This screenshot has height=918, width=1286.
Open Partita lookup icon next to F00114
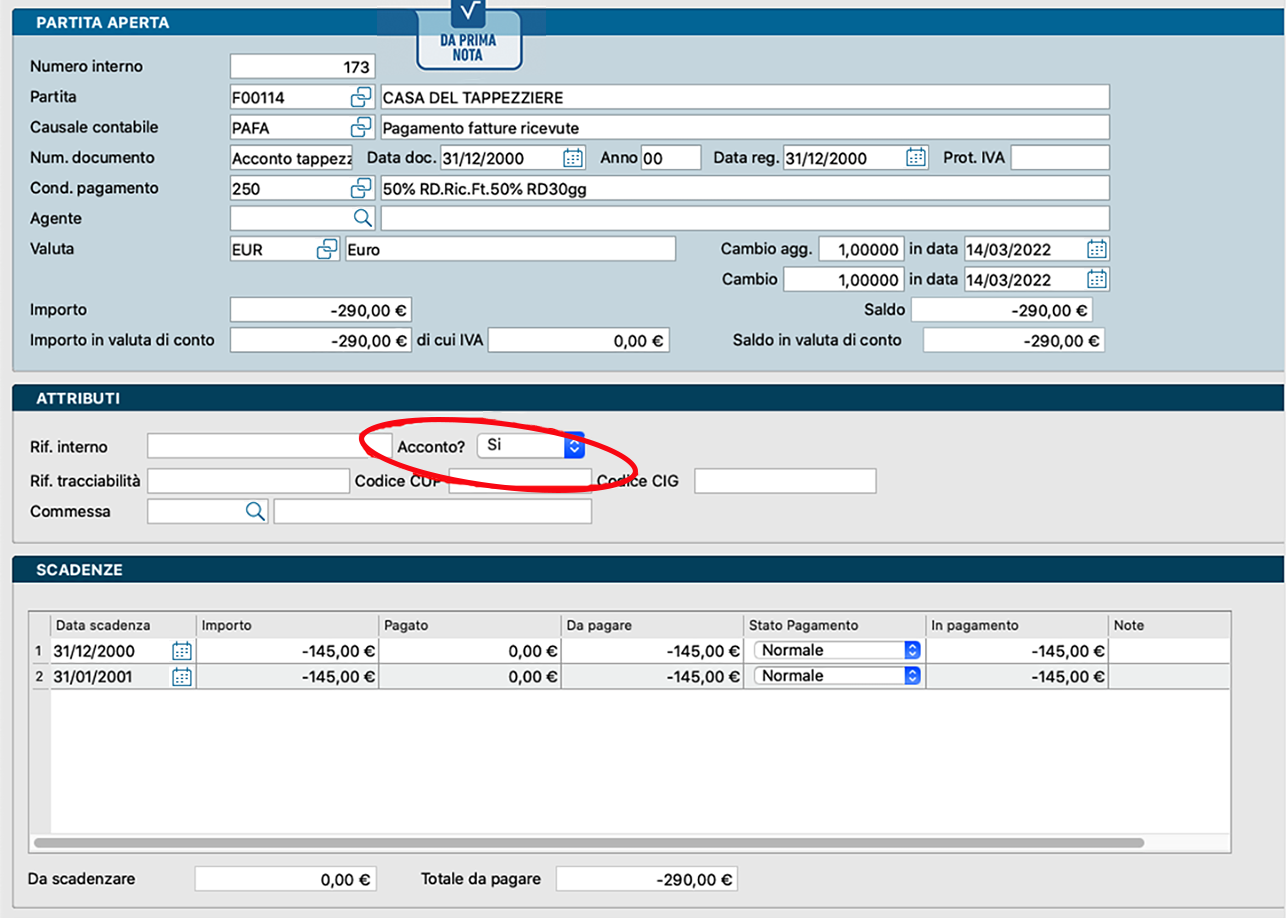coord(361,97)
